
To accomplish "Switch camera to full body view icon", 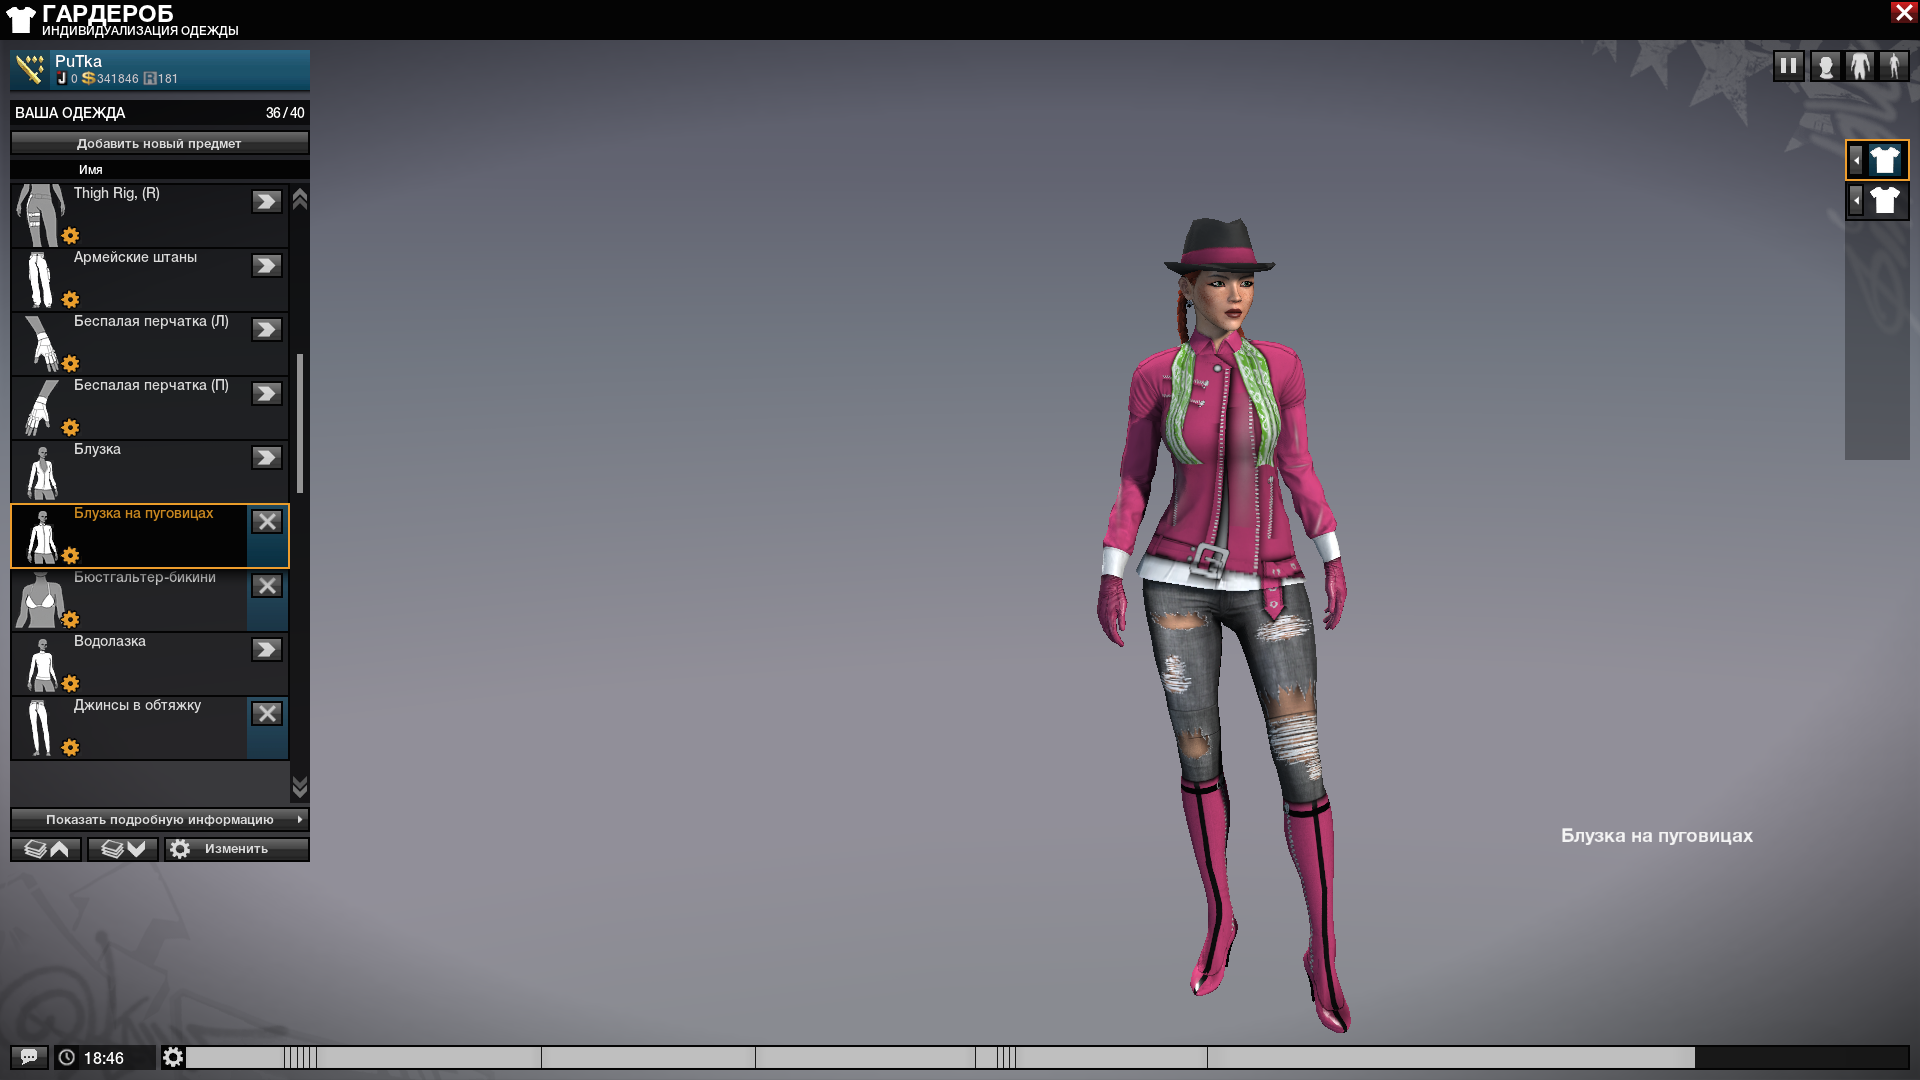I will click(x=1893, y=66).
